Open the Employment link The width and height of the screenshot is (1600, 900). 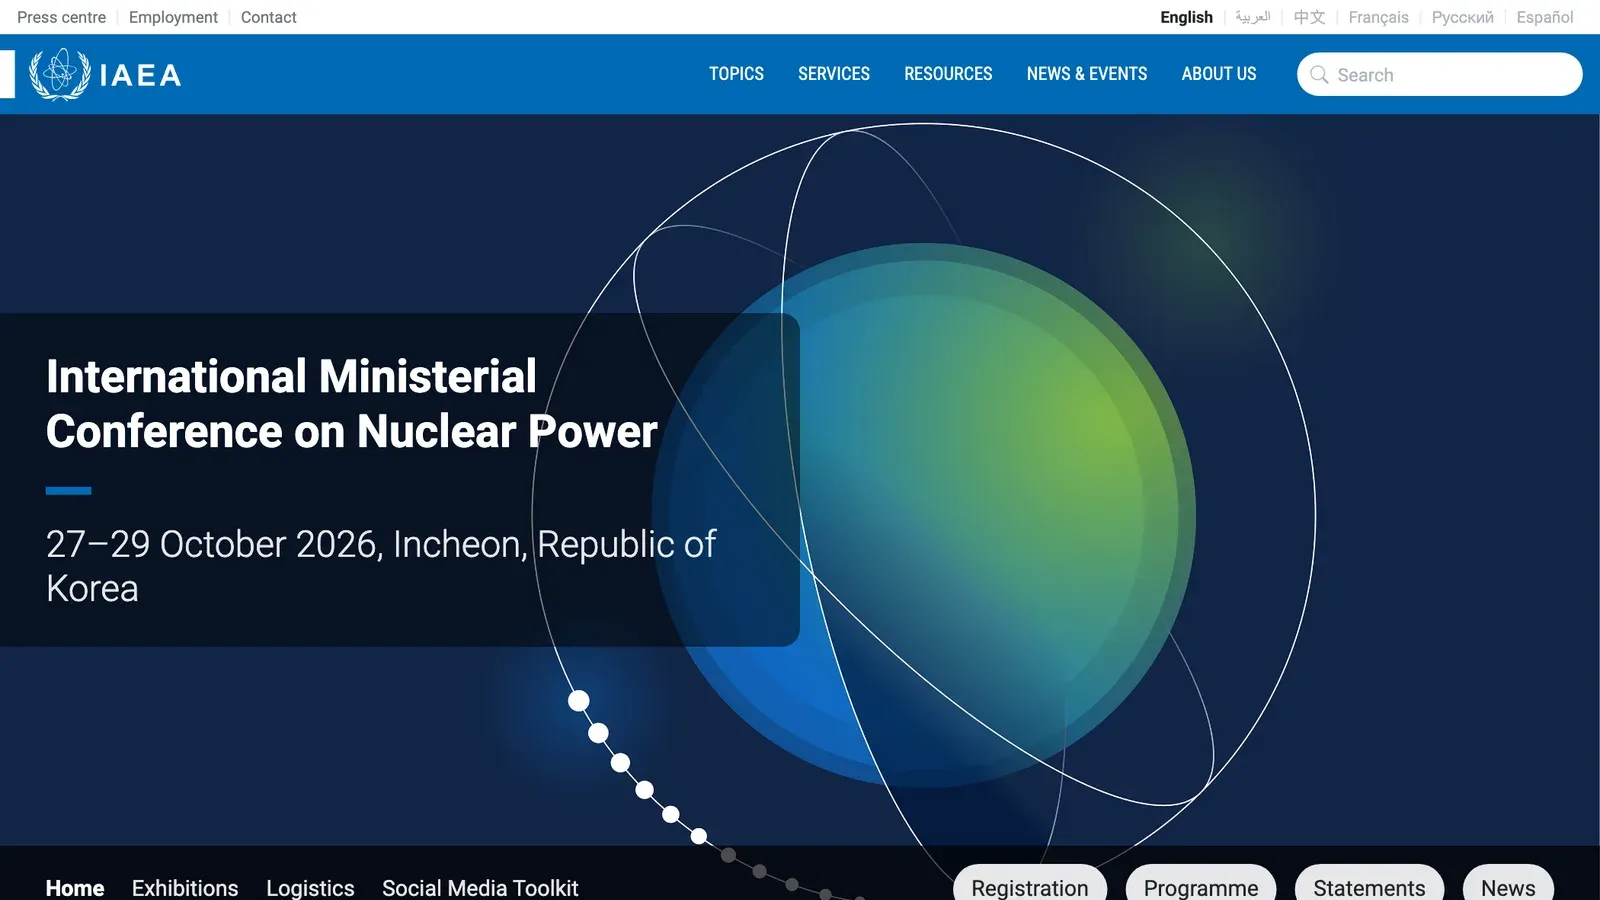173,17
